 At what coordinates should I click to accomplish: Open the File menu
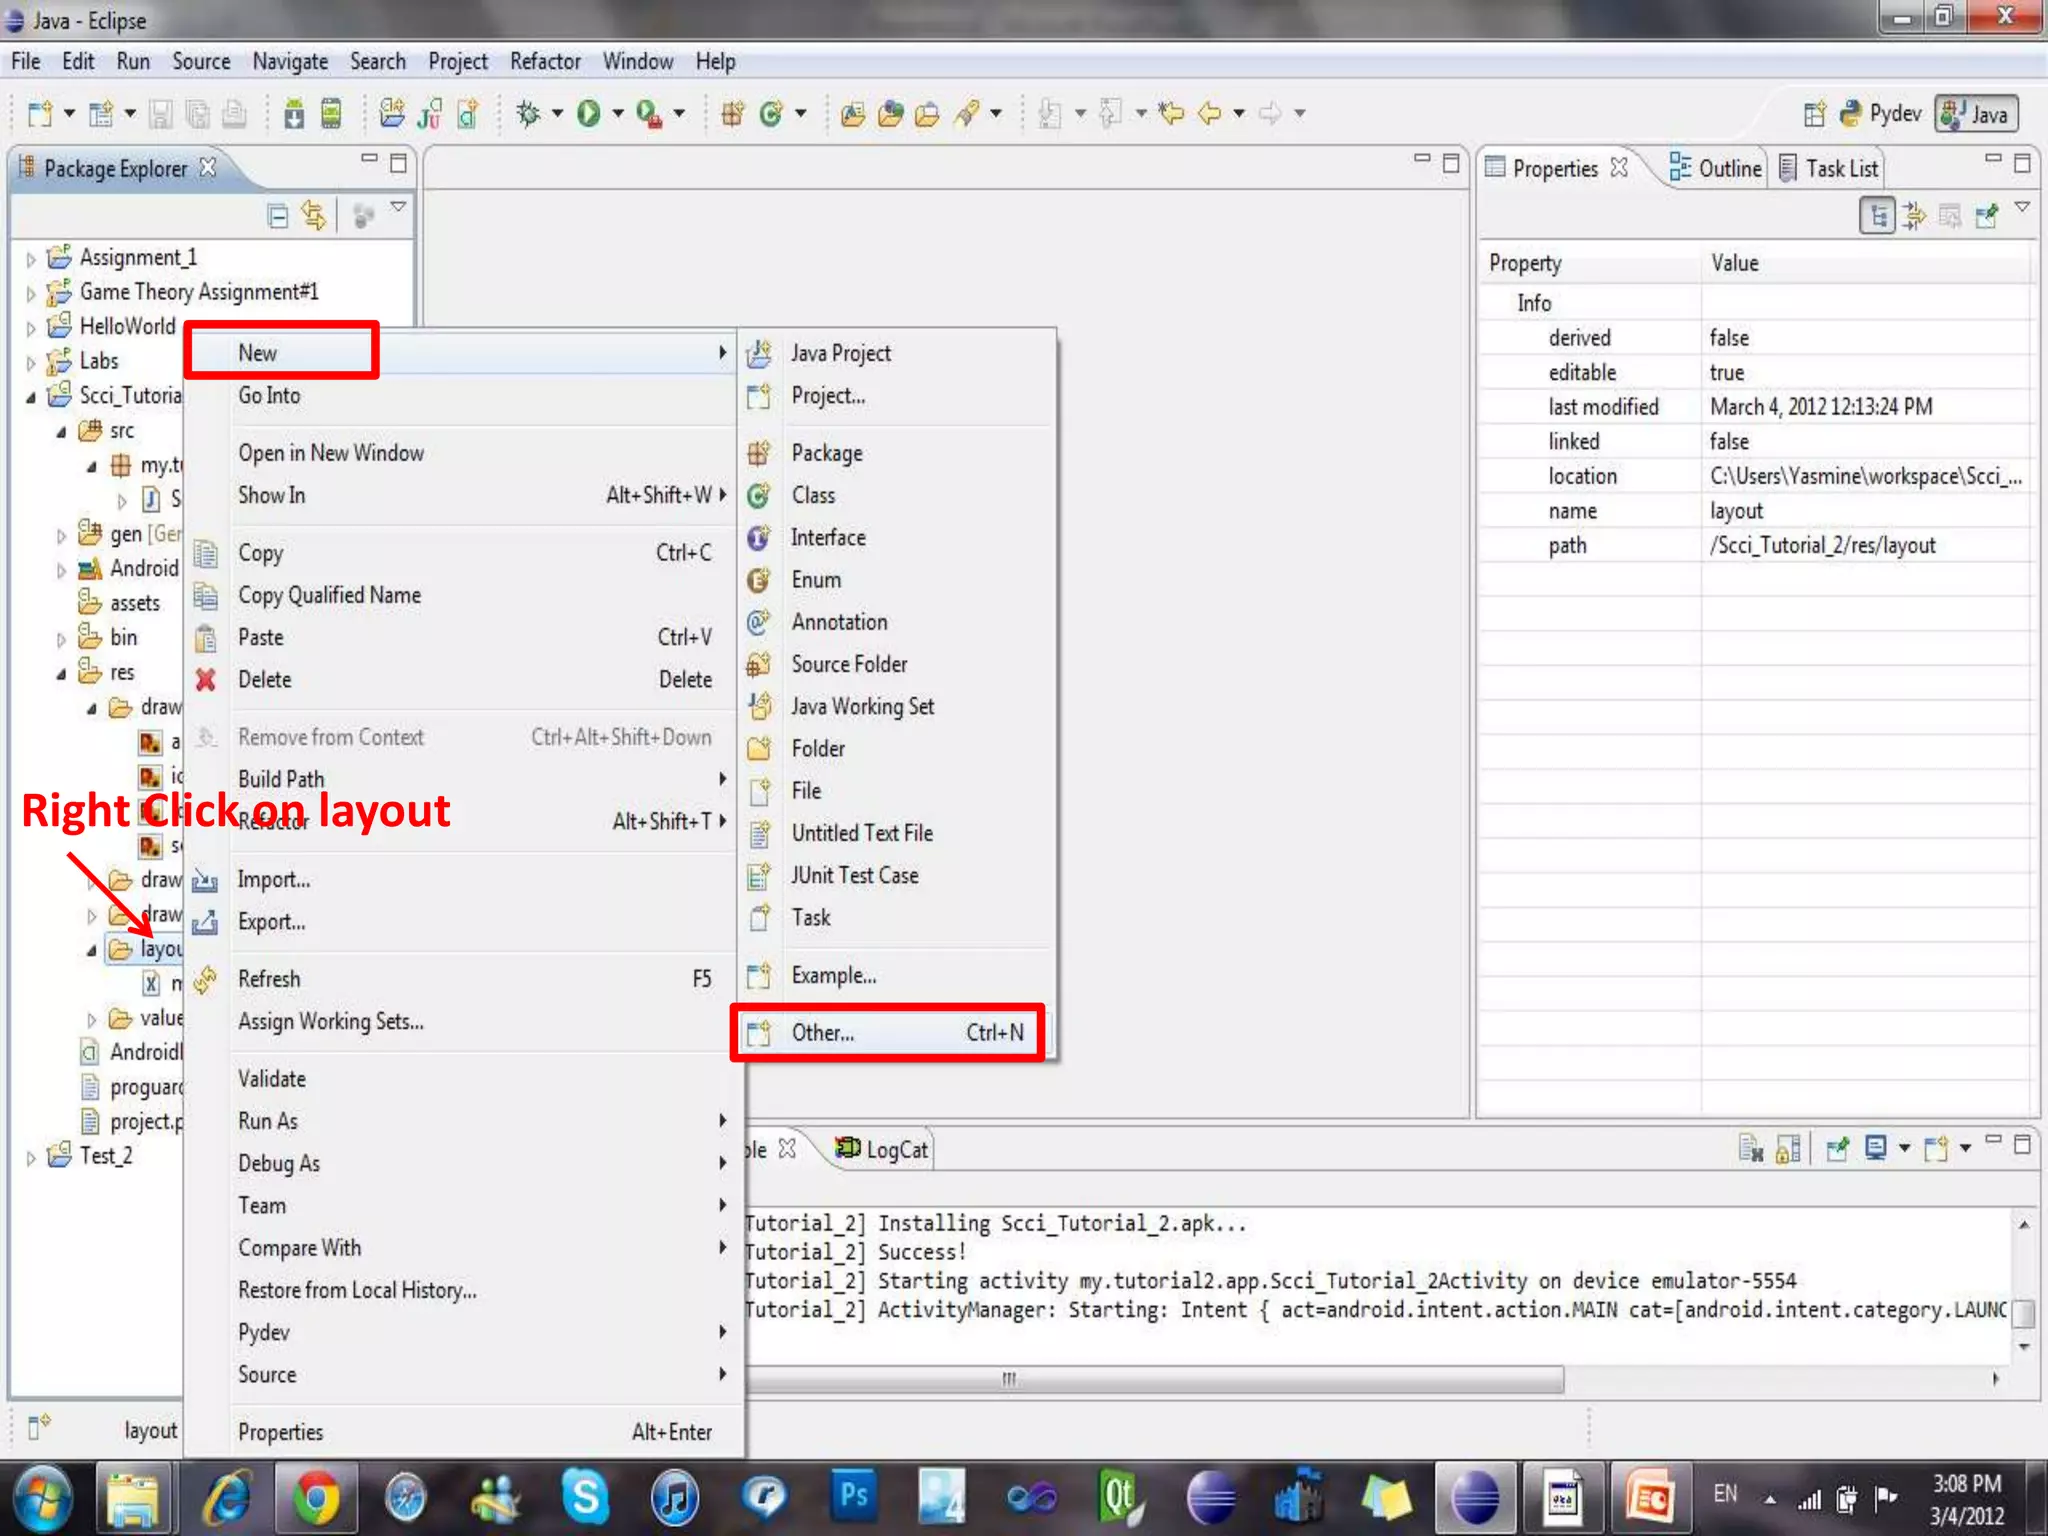(x=26, y=62)
